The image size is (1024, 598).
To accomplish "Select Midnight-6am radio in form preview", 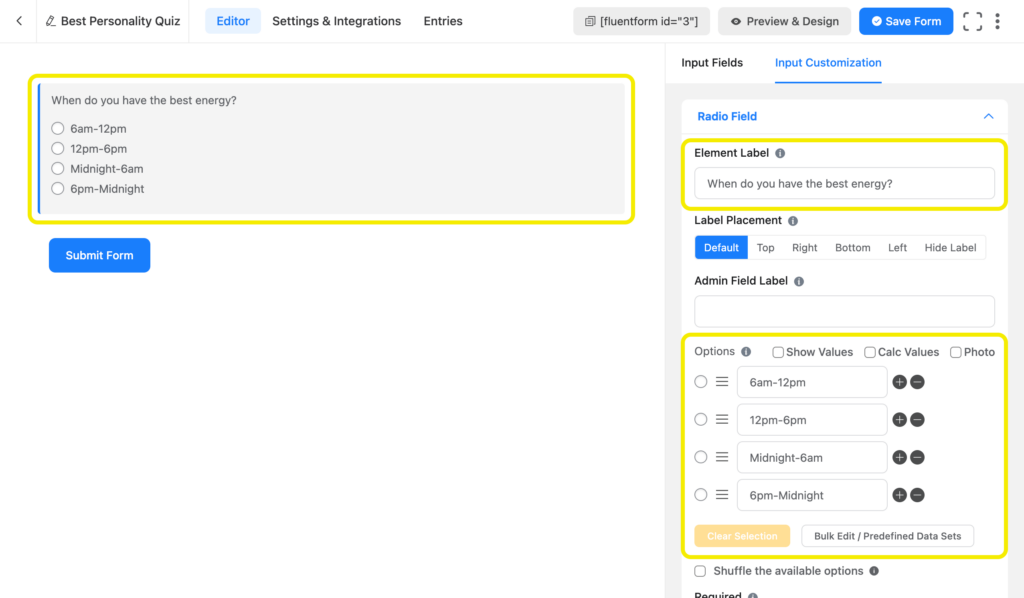I will 57,168.
